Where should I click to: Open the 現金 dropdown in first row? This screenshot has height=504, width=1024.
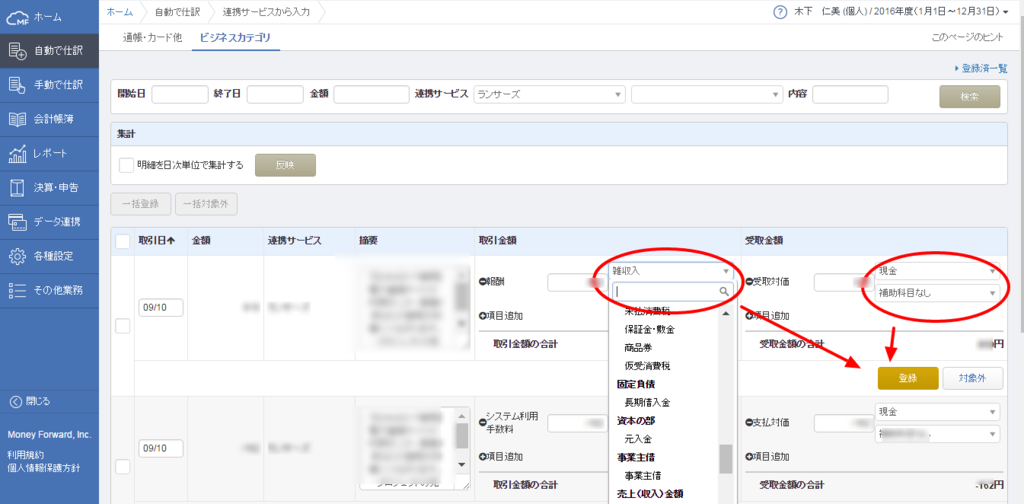(936, 270)
